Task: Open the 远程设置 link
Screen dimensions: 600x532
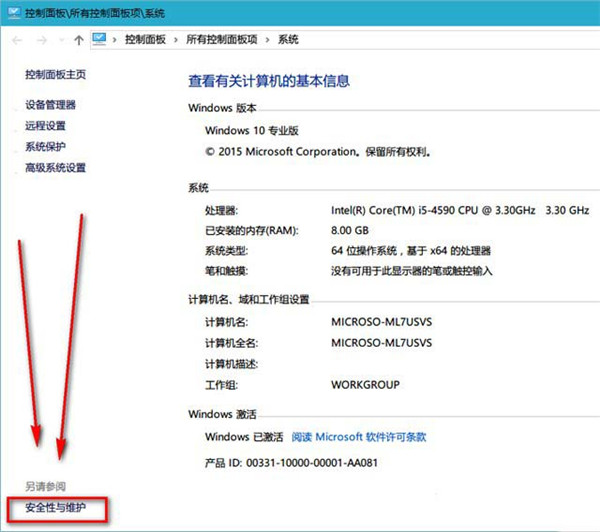Action: click(x=45, y=126)
